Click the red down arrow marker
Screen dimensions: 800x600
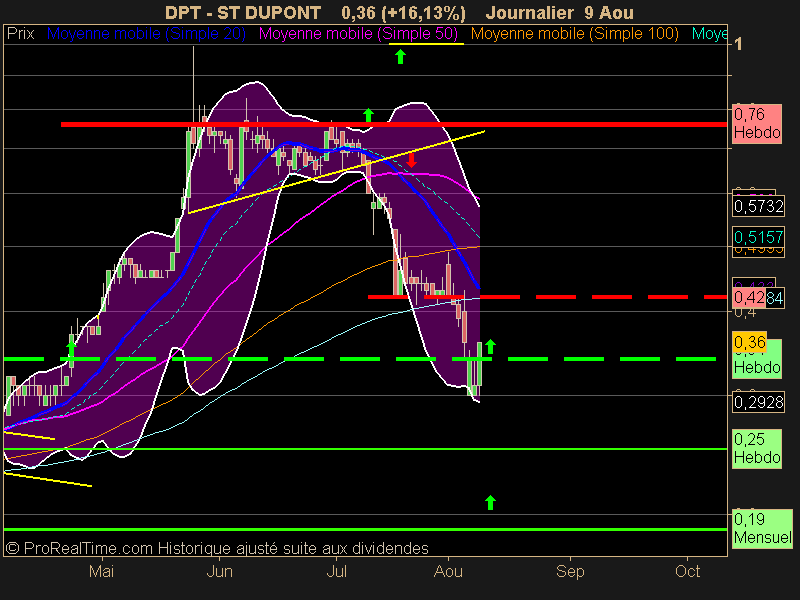click(x=412, y=160)
